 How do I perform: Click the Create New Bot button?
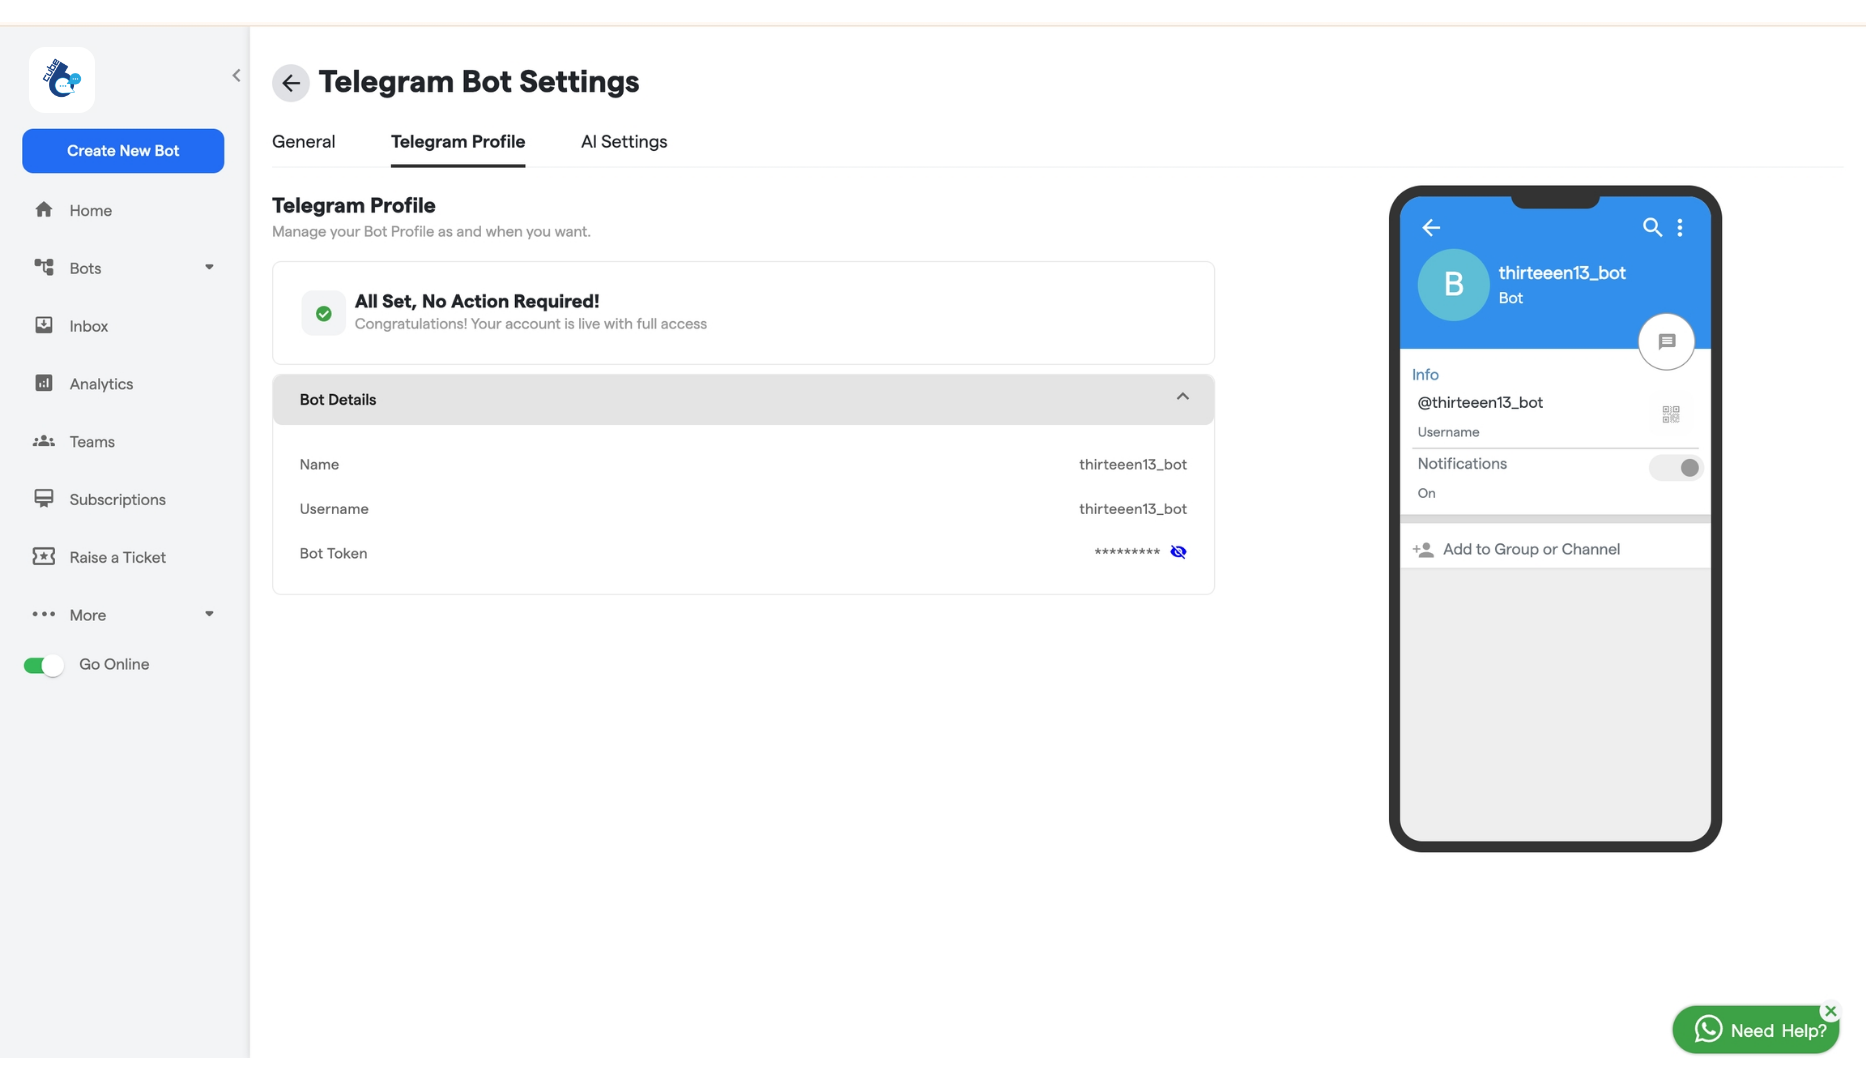(x=123, y=151)
